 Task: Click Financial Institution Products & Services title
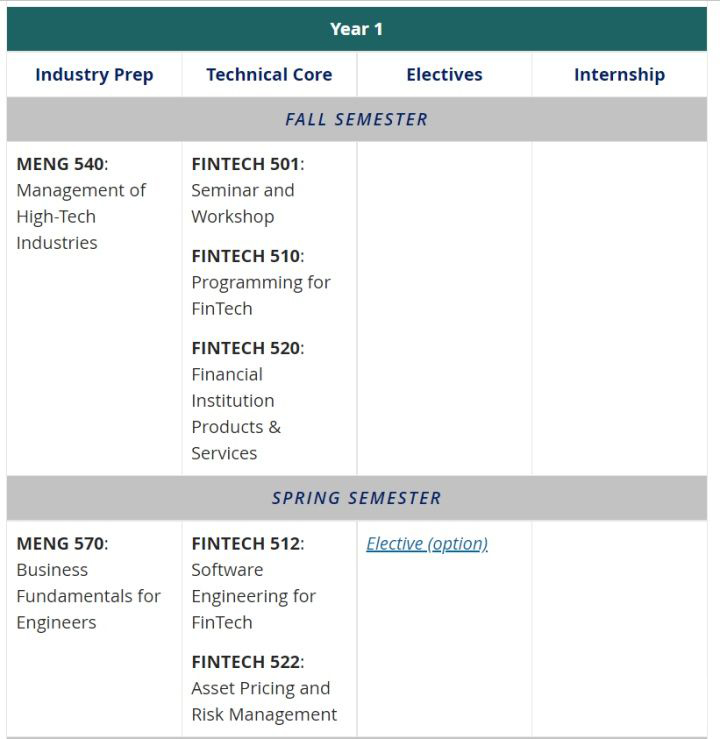point(235,414)
